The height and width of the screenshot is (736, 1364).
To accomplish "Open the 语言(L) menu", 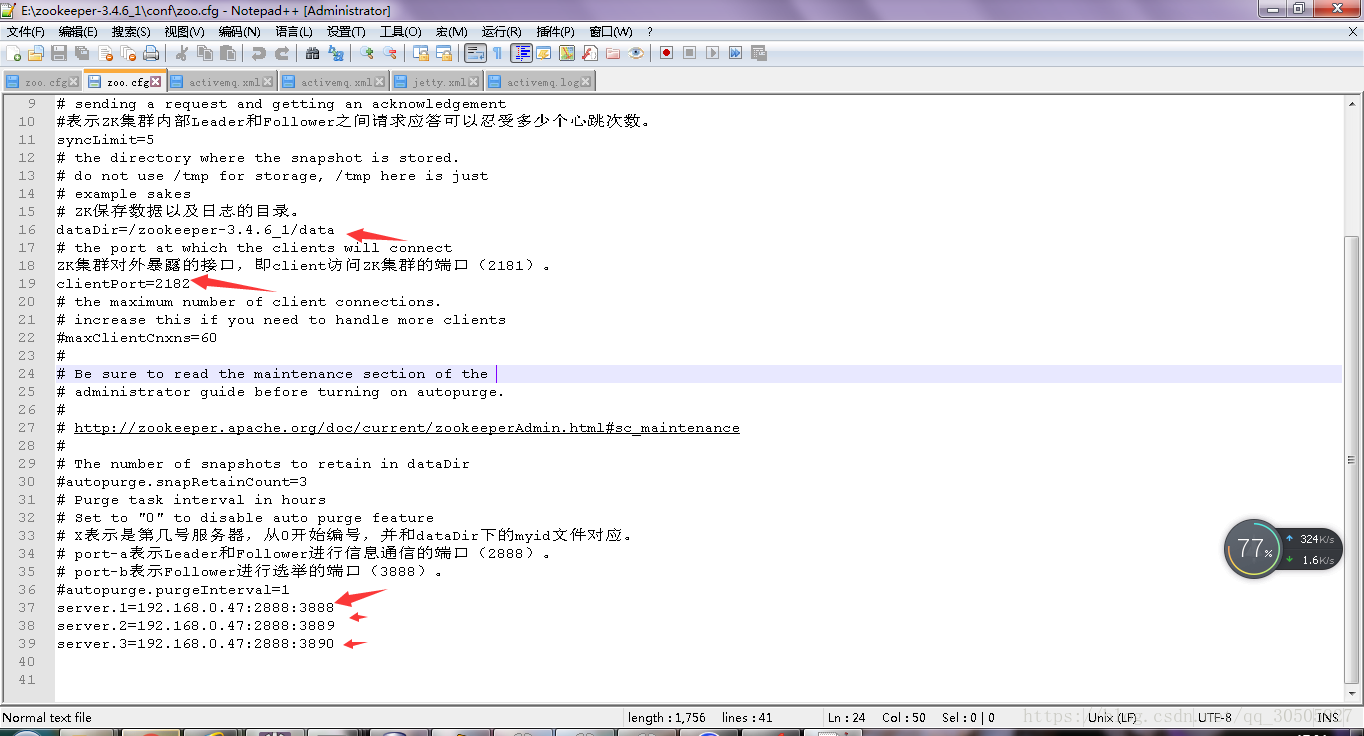I will point(294,32).
